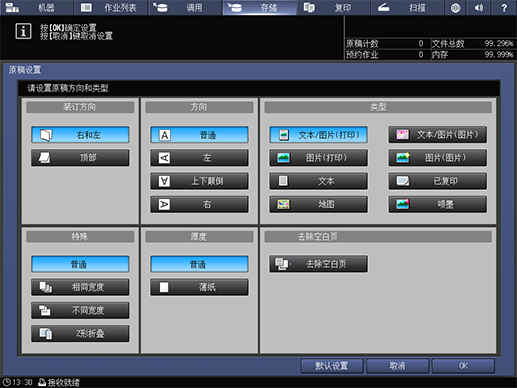Select 已复印 copied original type
The height and width of the screenshot is (388, 517).
[437, 181]
